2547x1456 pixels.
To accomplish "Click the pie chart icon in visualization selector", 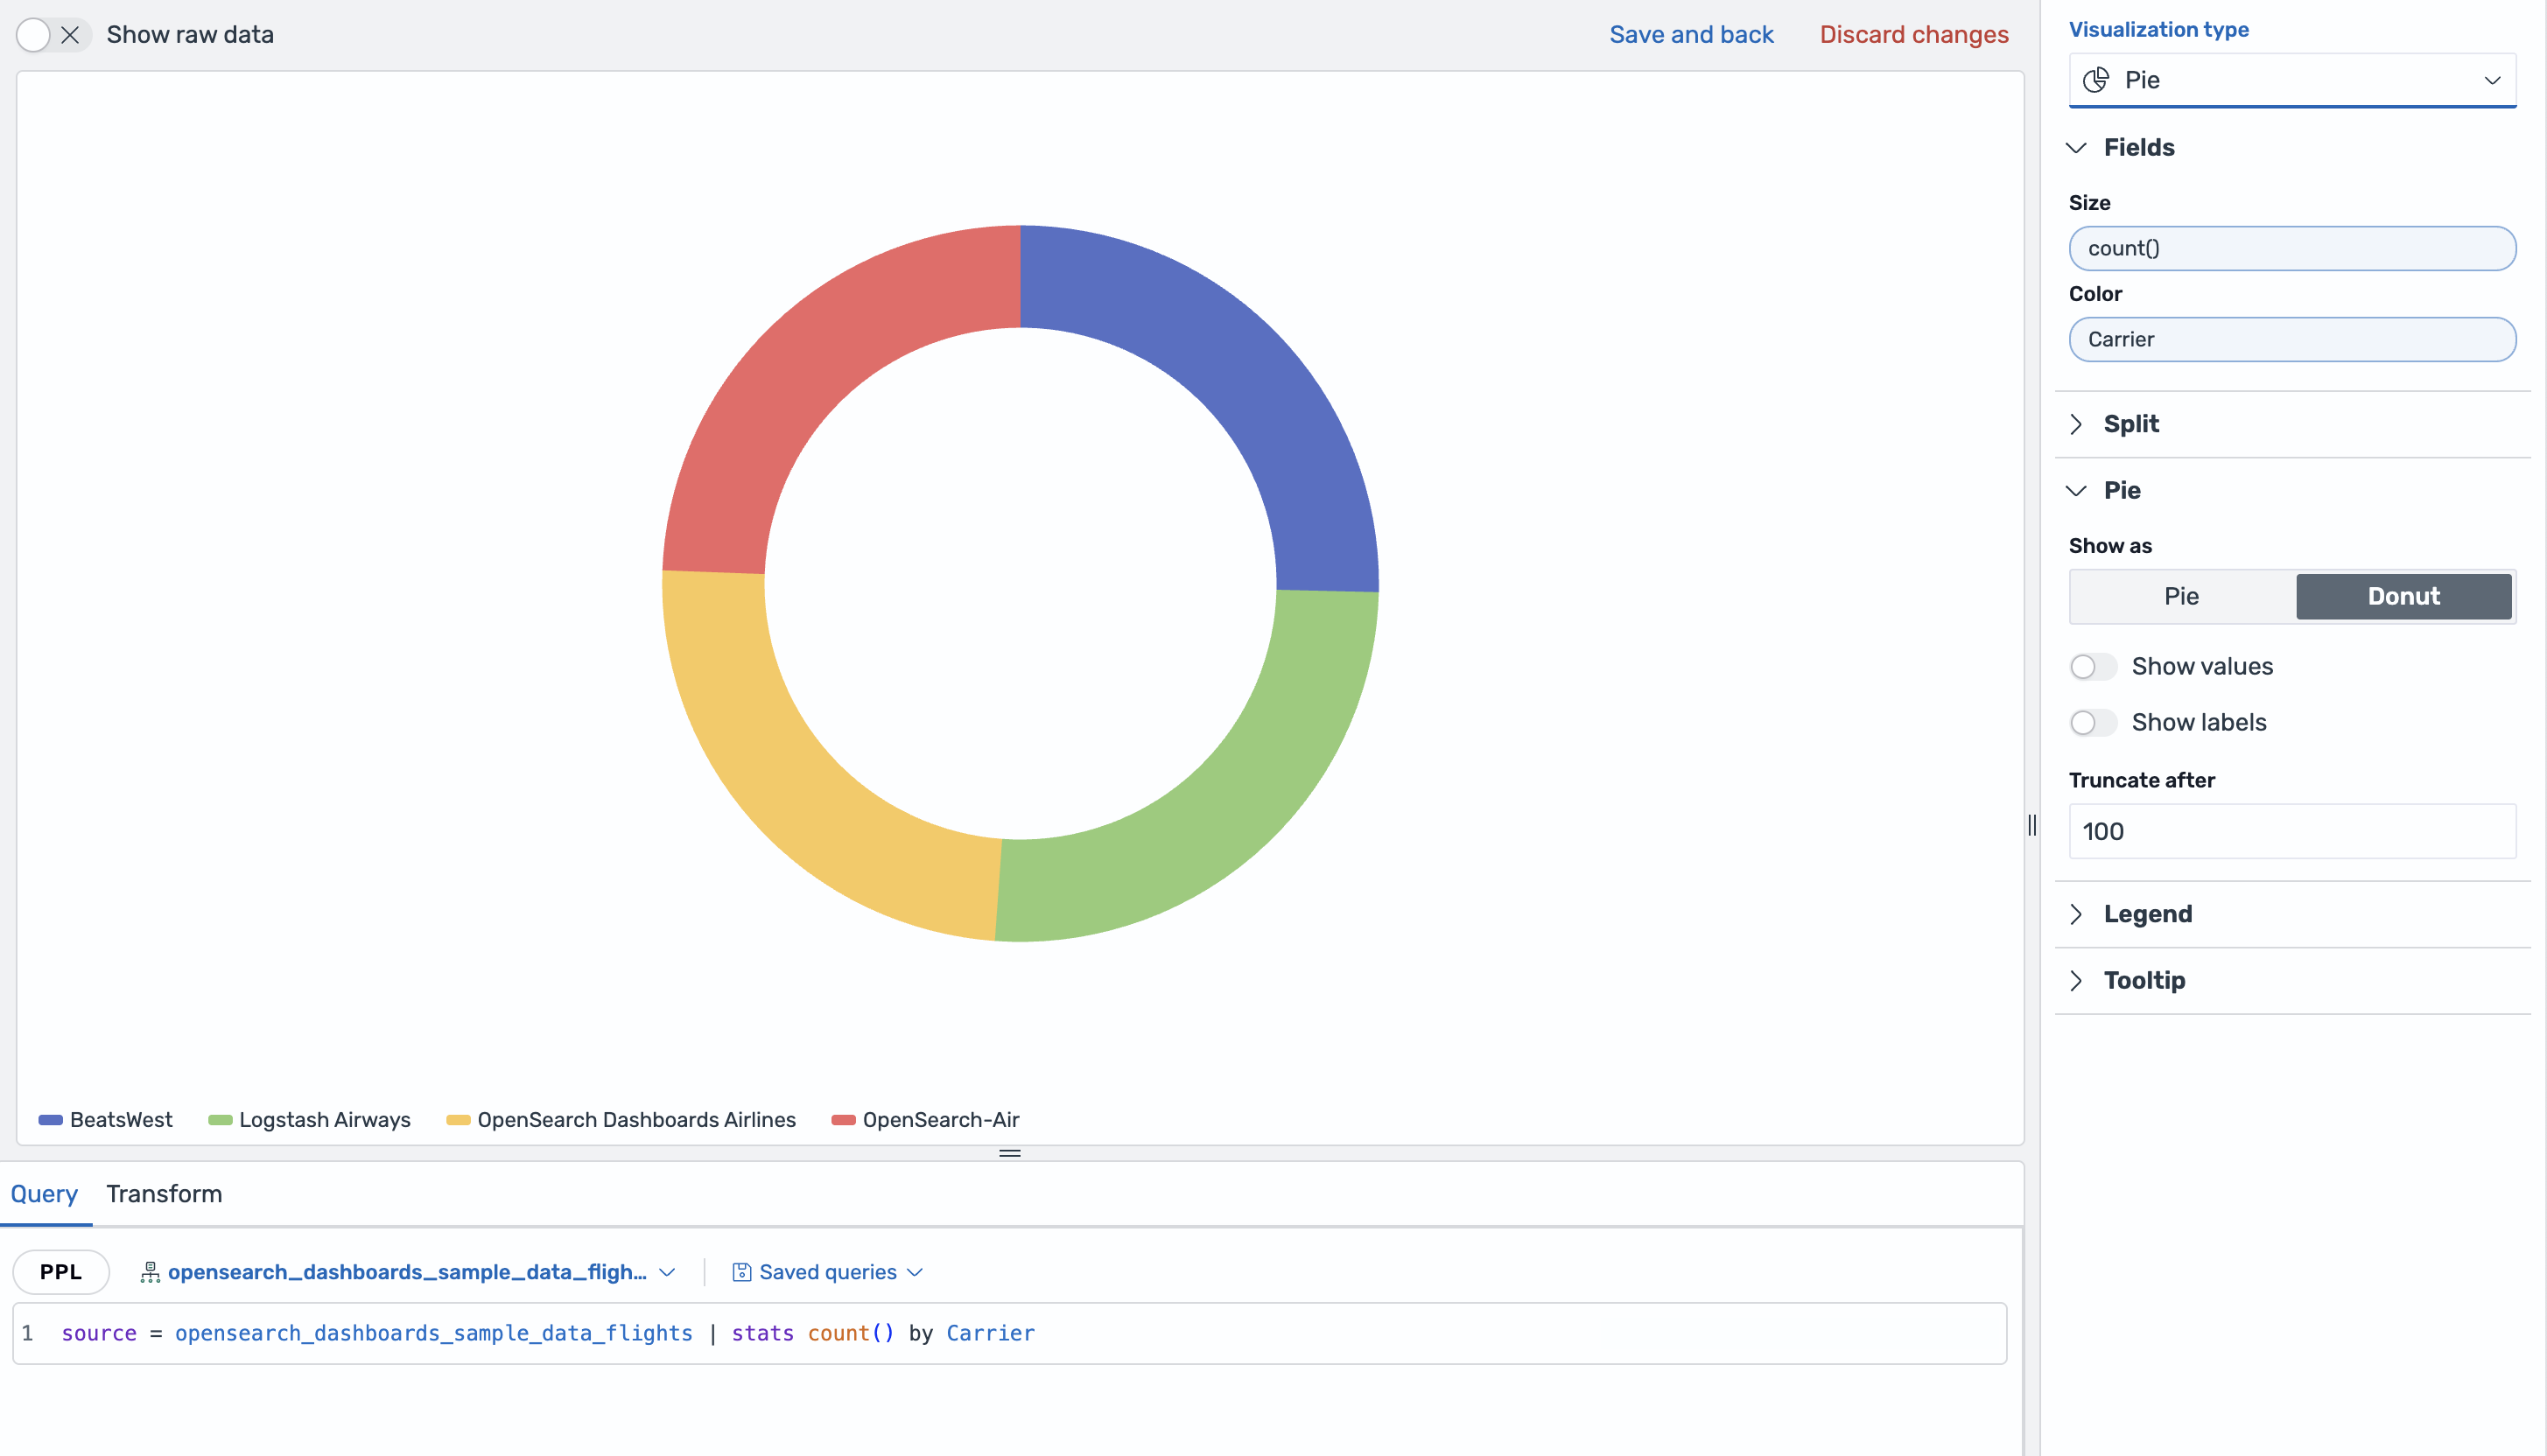I will pyautogui.click(x=2096, y=80).
